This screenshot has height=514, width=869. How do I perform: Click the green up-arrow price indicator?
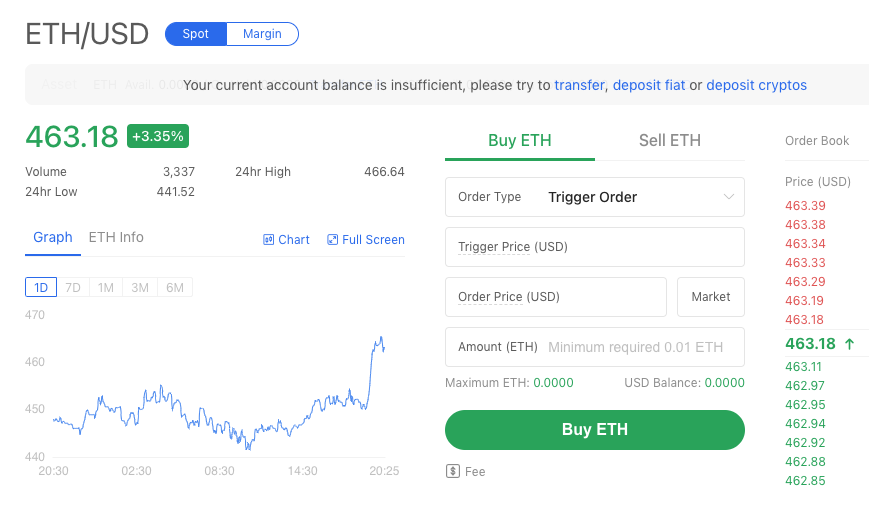850,344
